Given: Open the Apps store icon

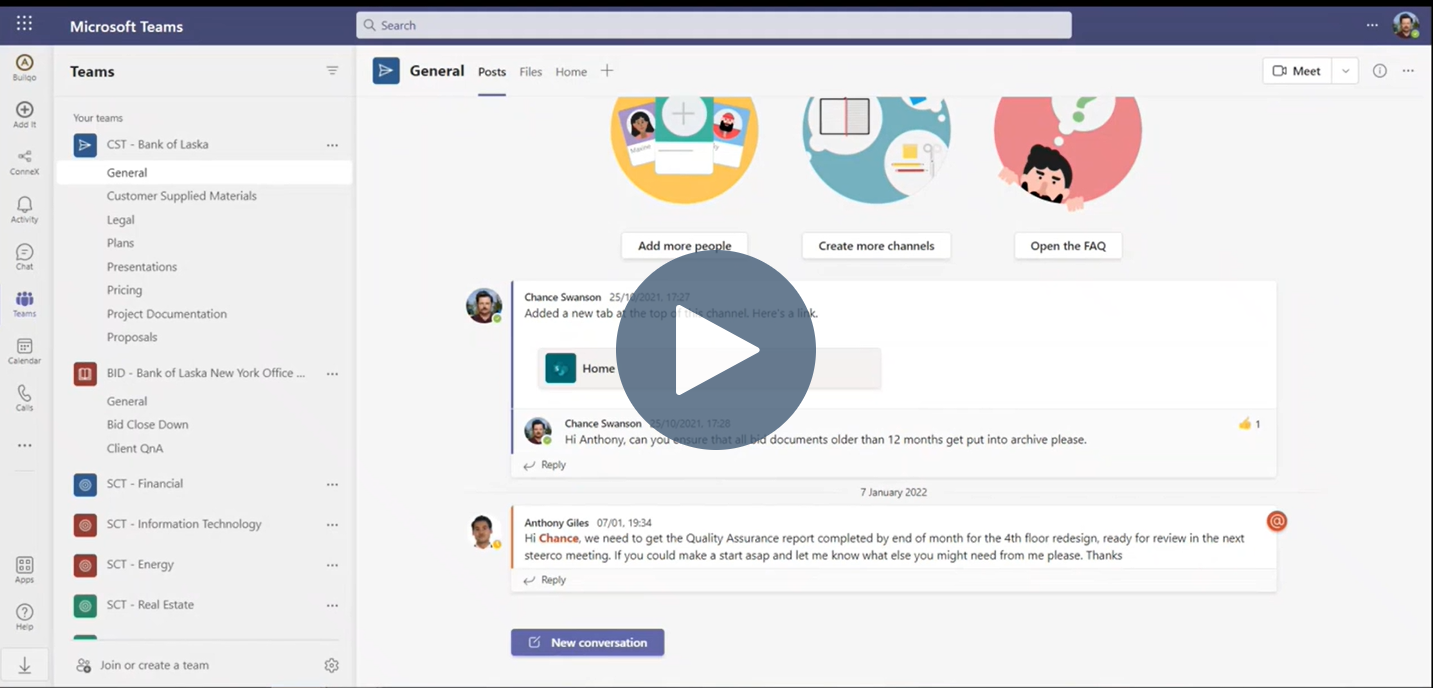Looking at the screenshot, I should [25, 569].
